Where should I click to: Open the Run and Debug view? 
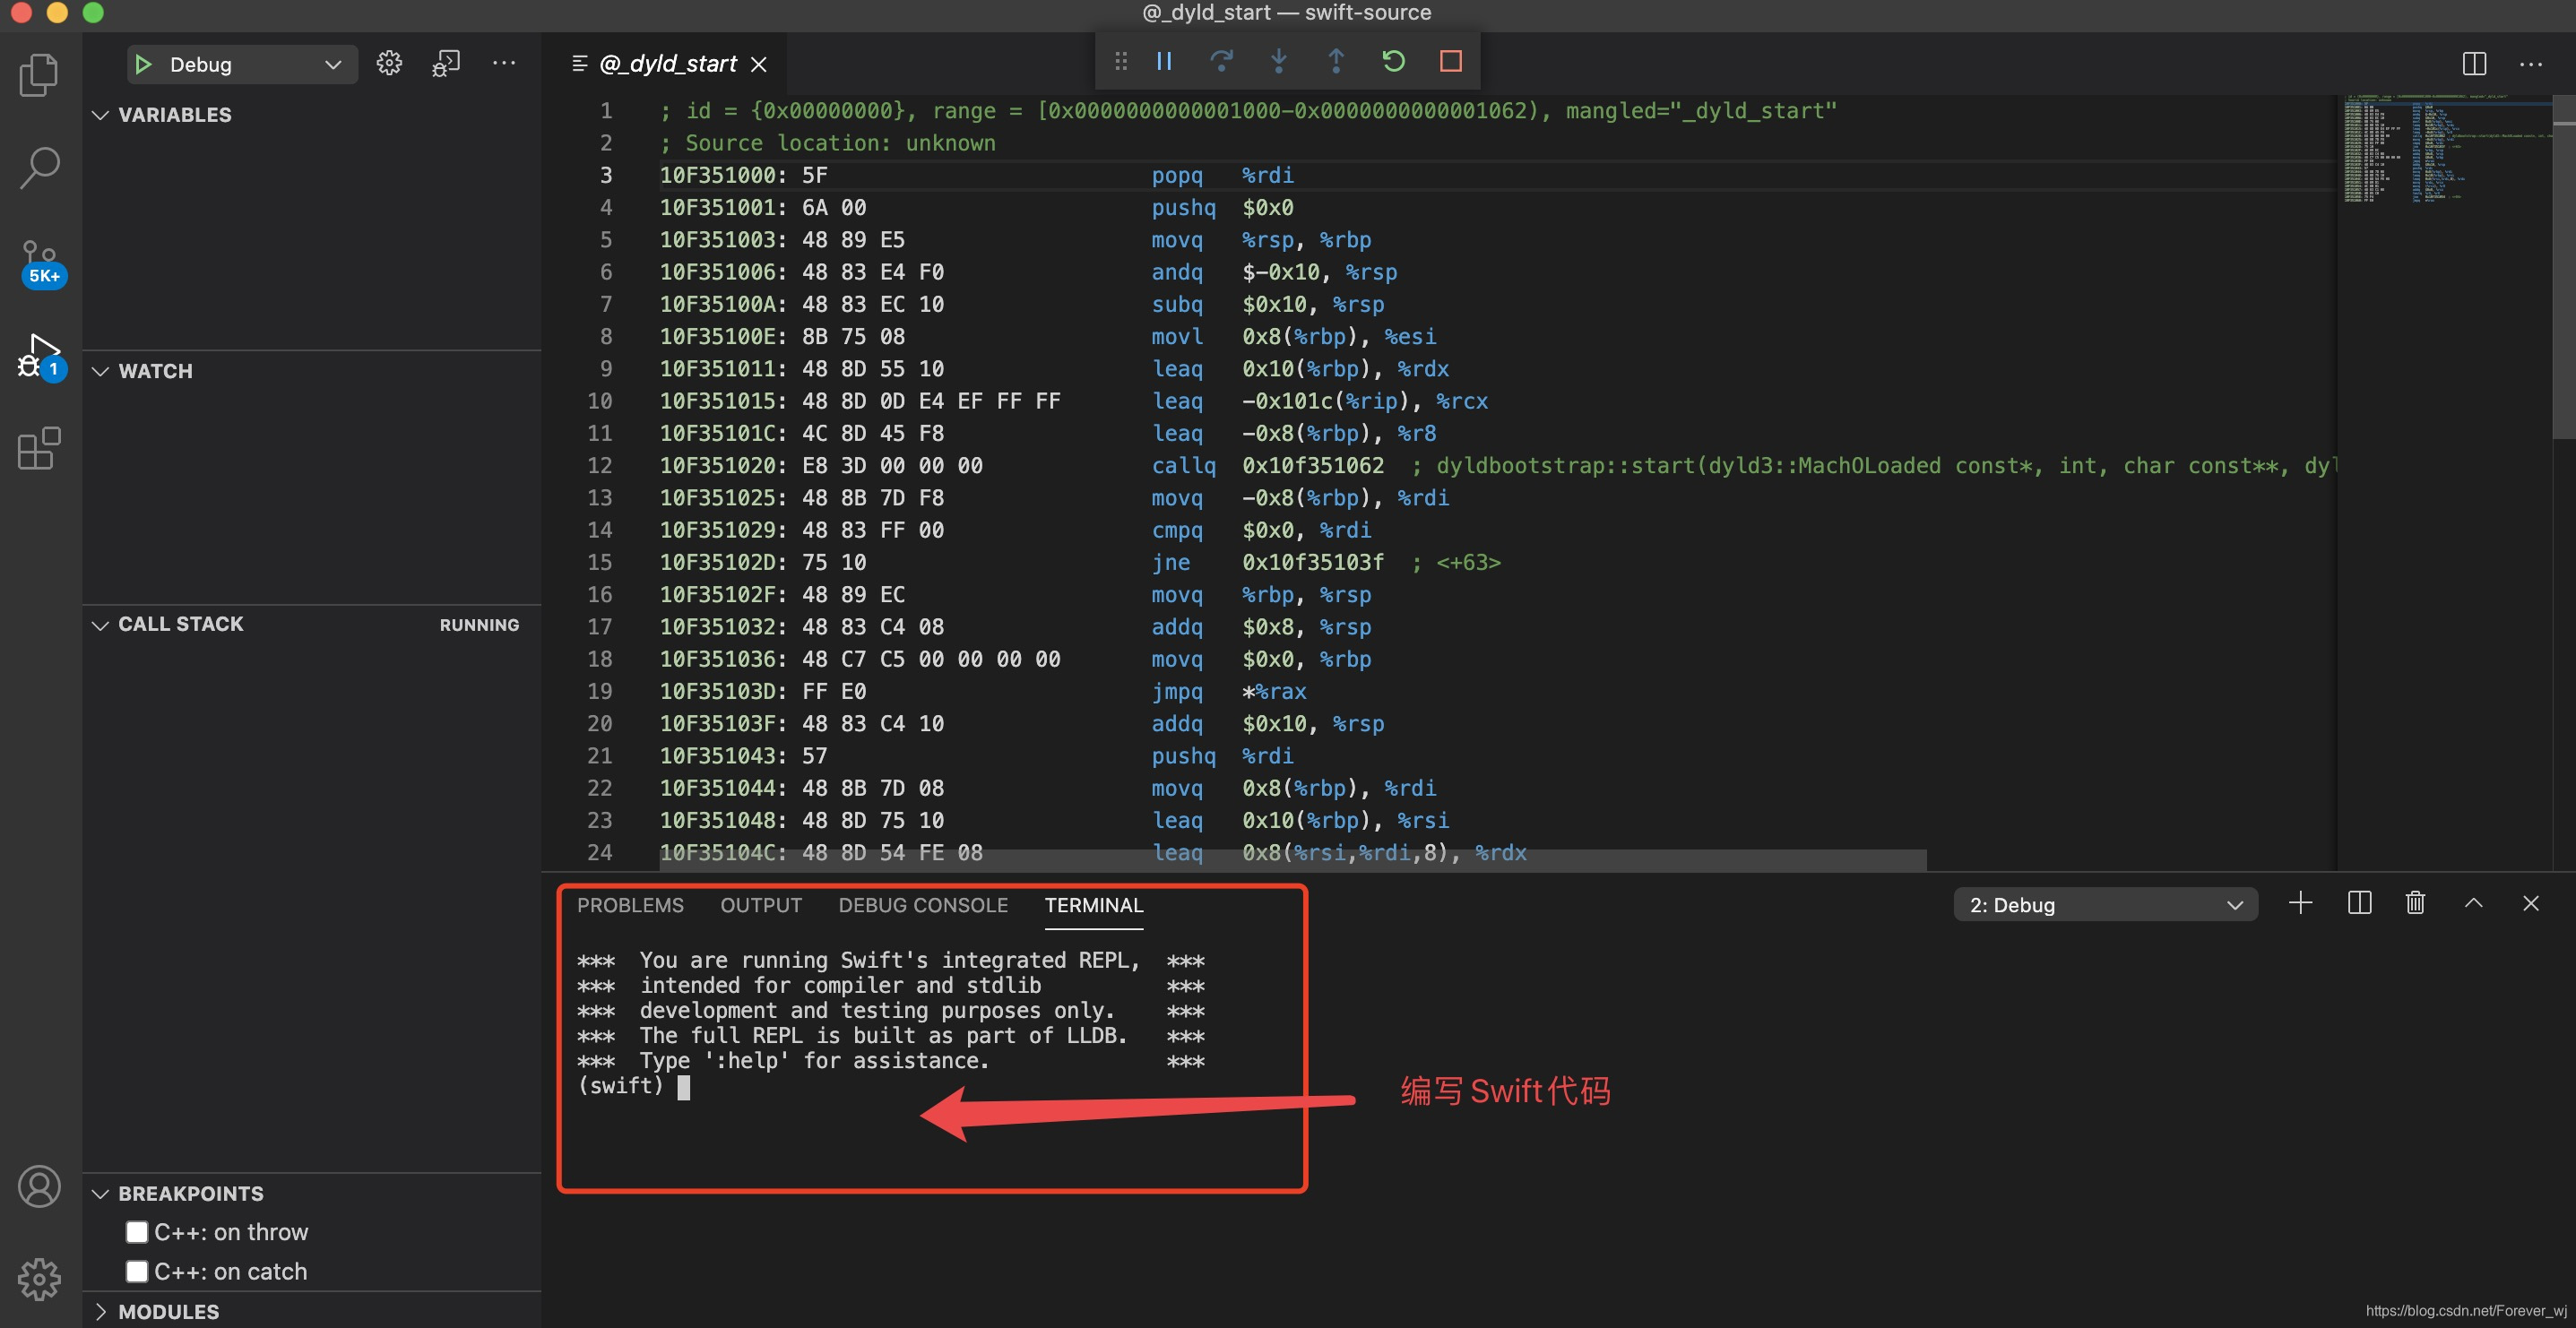41,357
